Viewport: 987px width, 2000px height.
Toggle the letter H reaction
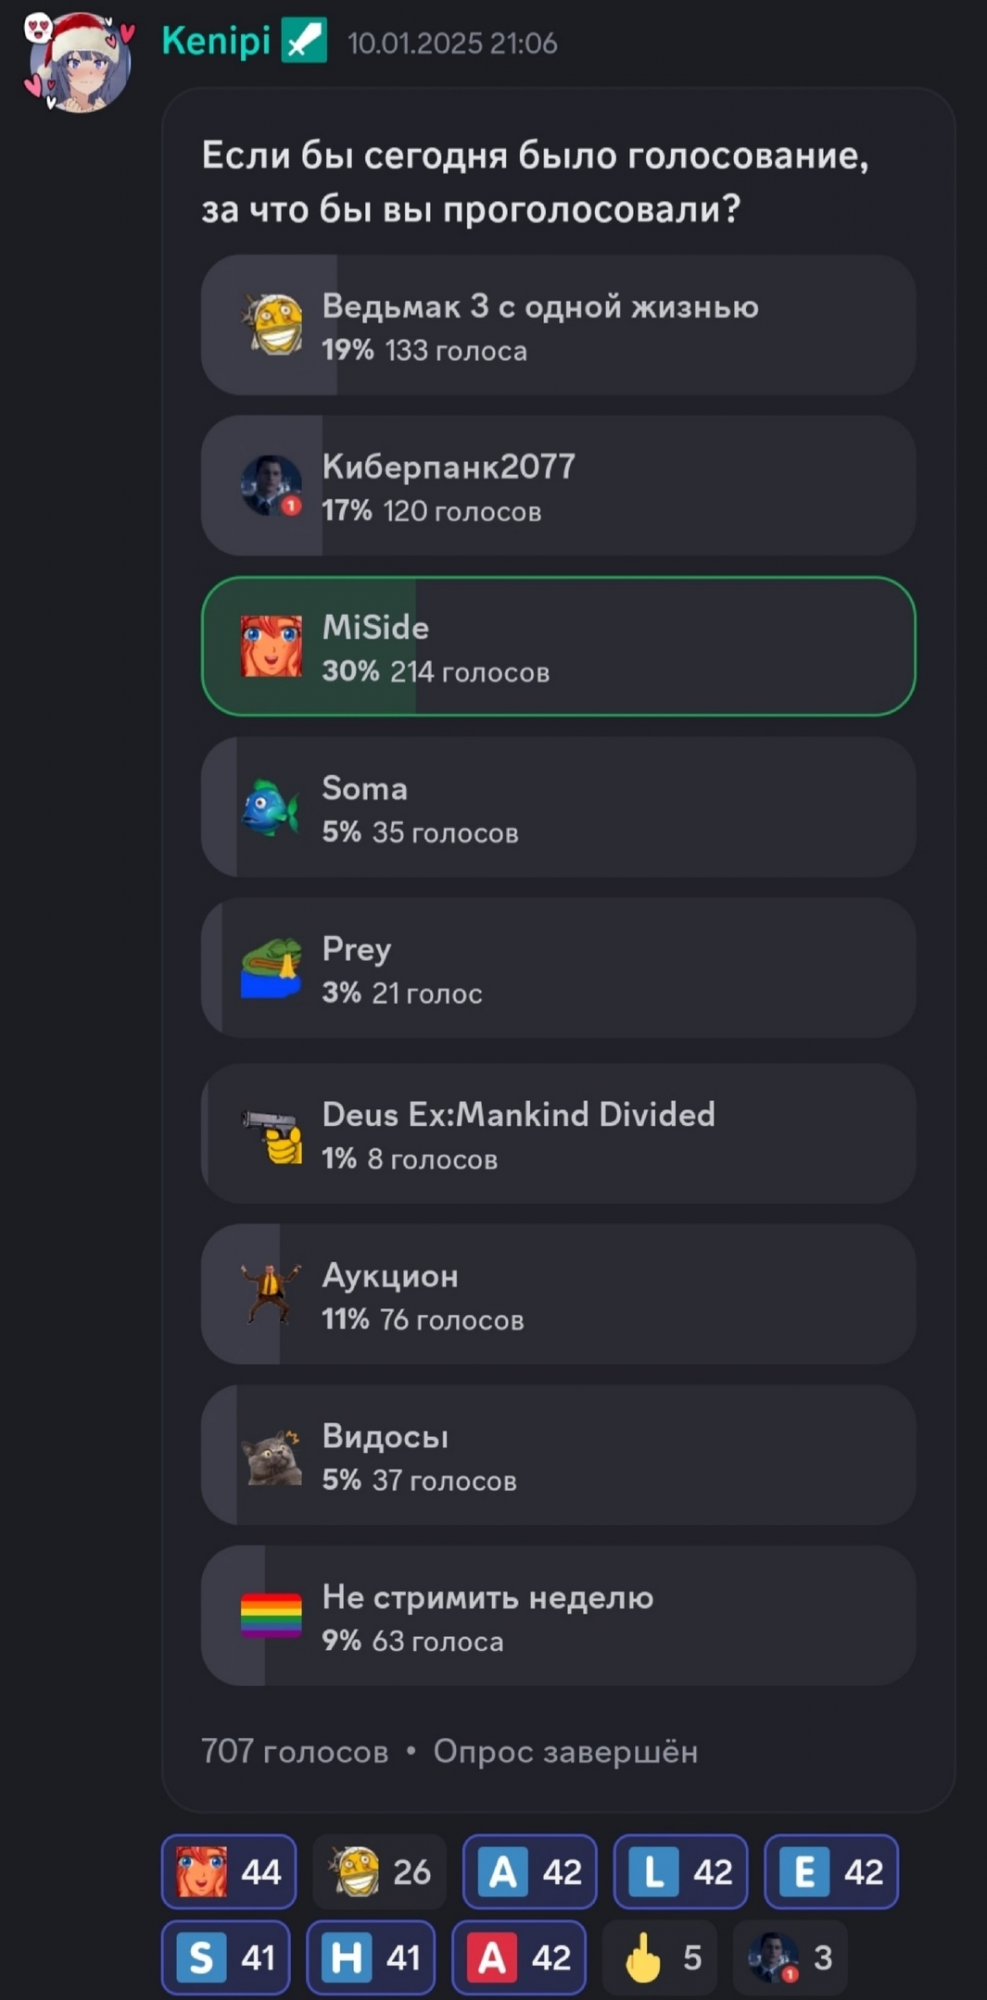pos(371,1957)
